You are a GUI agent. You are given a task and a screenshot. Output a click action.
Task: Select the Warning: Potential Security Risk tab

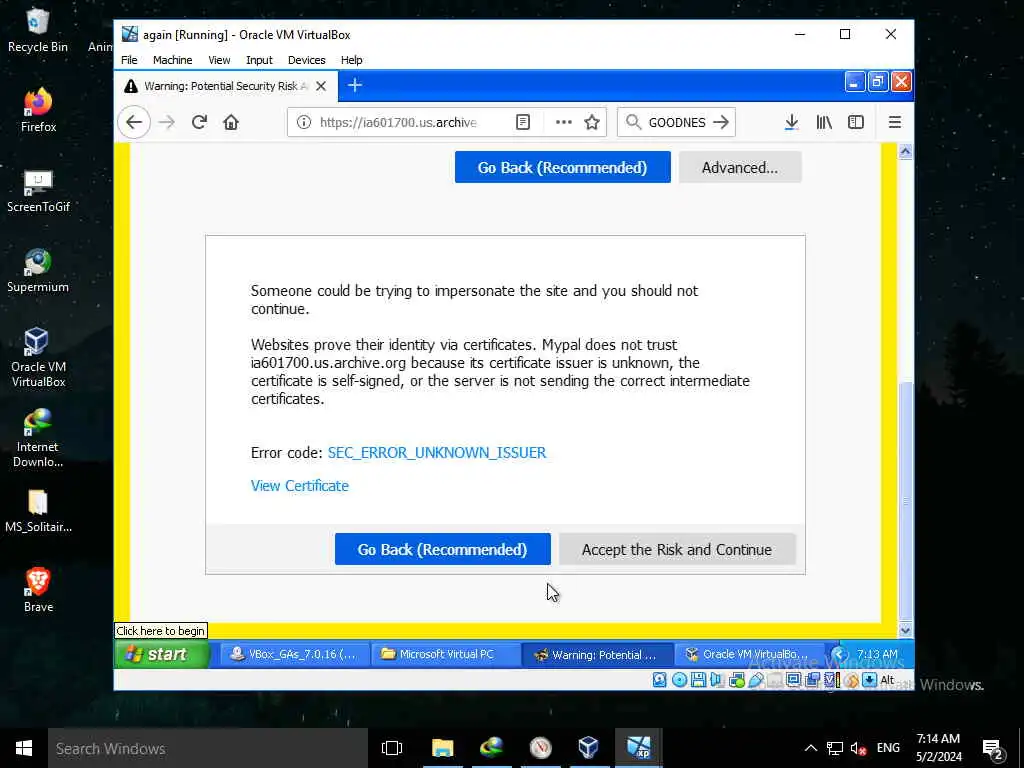226,86
